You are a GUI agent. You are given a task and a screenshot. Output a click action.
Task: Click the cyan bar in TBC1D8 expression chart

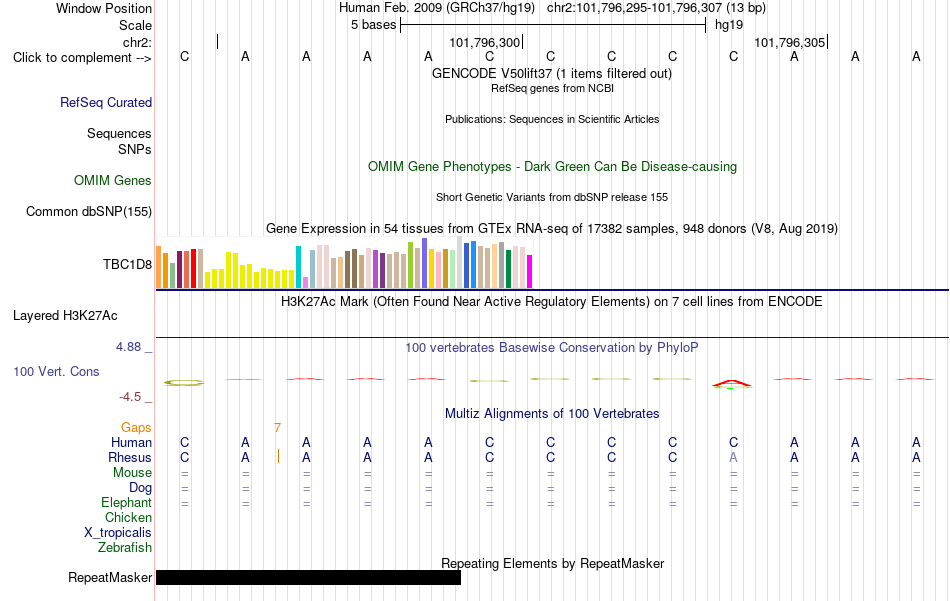(298, 267)
